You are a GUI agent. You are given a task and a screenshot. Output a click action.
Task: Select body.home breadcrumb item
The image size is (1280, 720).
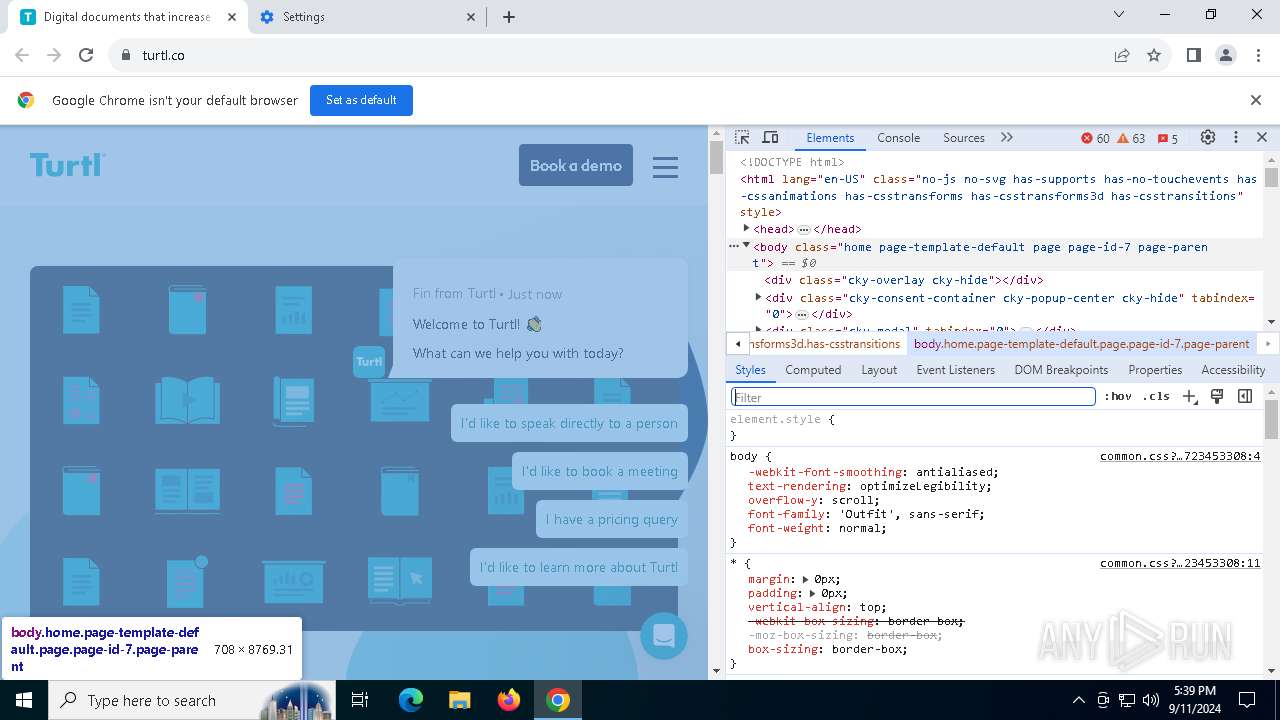[1081, 344]
